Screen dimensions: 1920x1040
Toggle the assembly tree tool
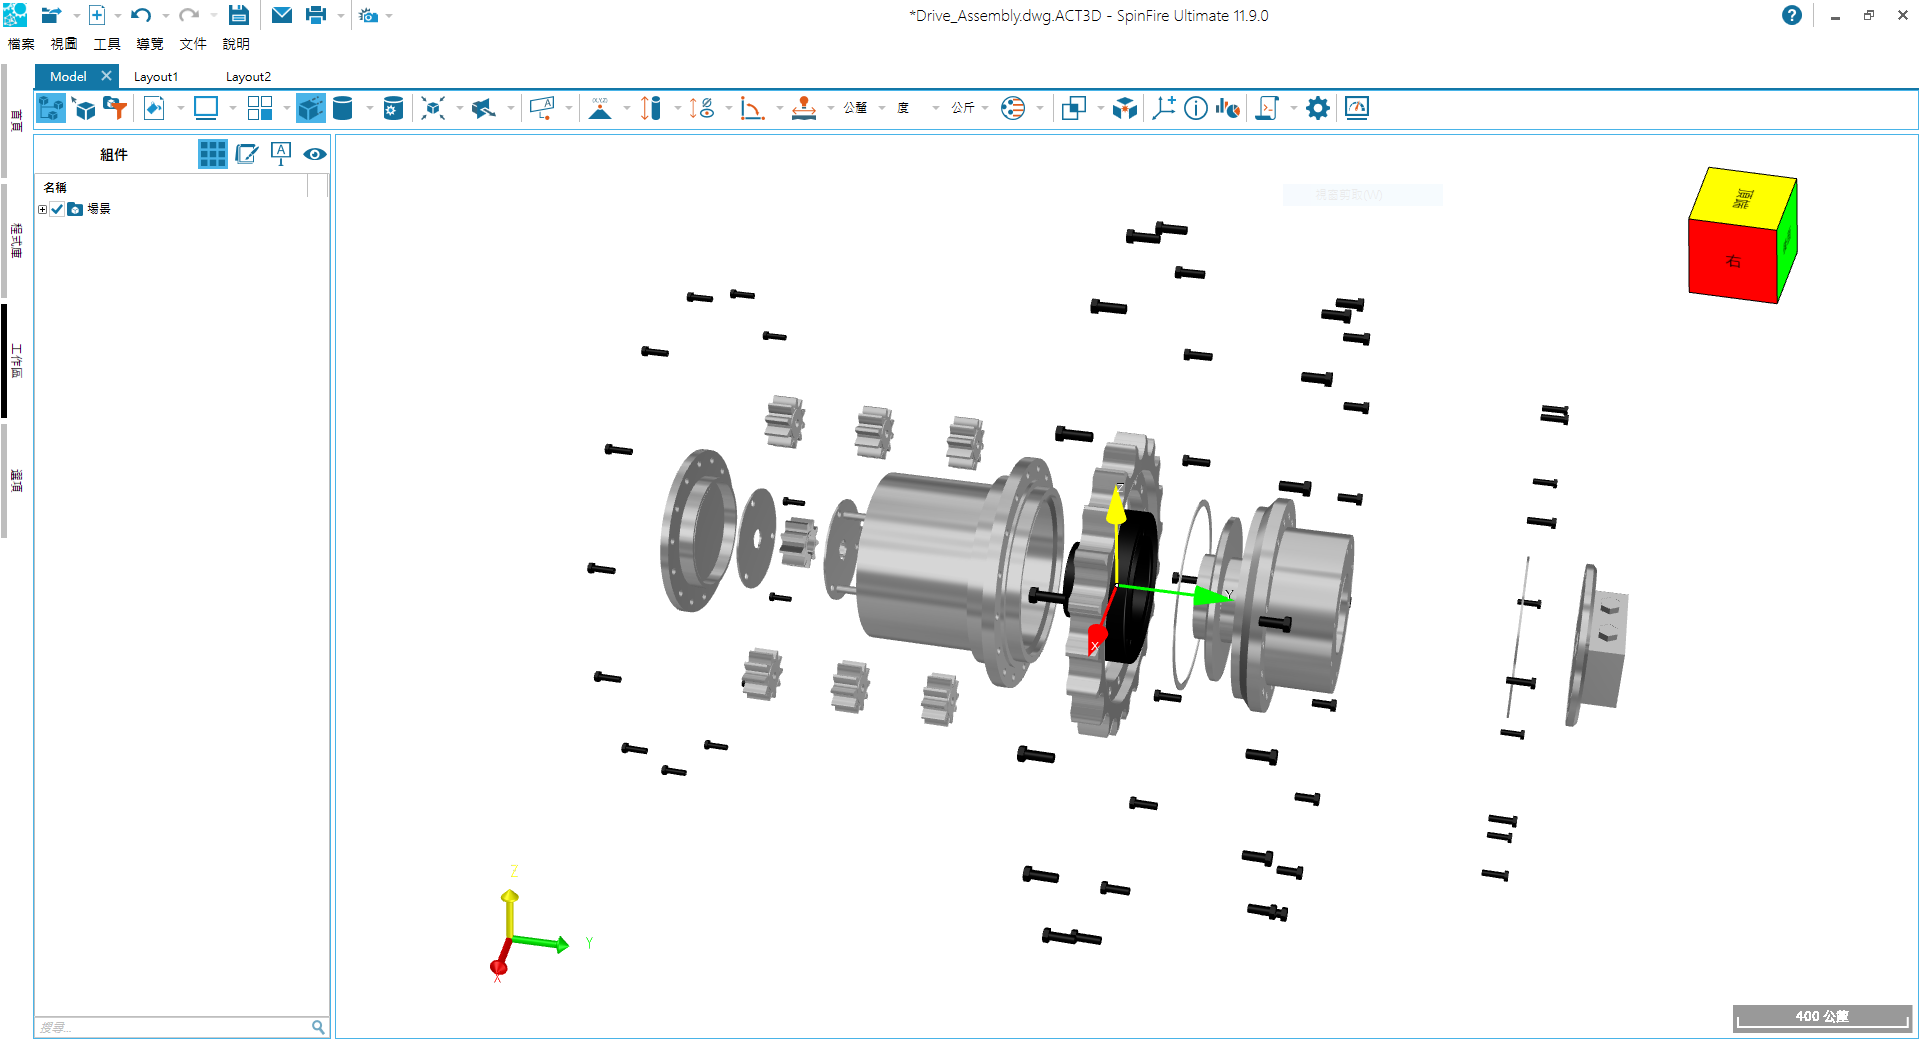pyautogui.click(x=51, y=108)
